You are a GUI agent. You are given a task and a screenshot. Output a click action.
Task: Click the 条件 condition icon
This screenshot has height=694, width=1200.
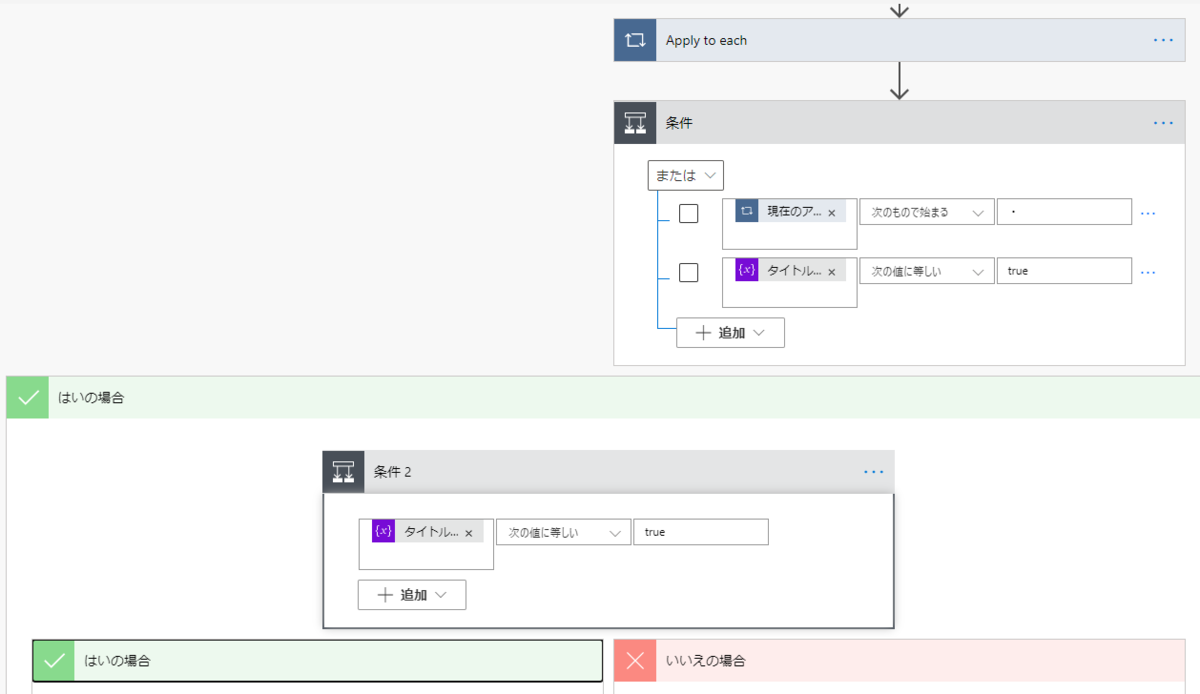[635, 122]
